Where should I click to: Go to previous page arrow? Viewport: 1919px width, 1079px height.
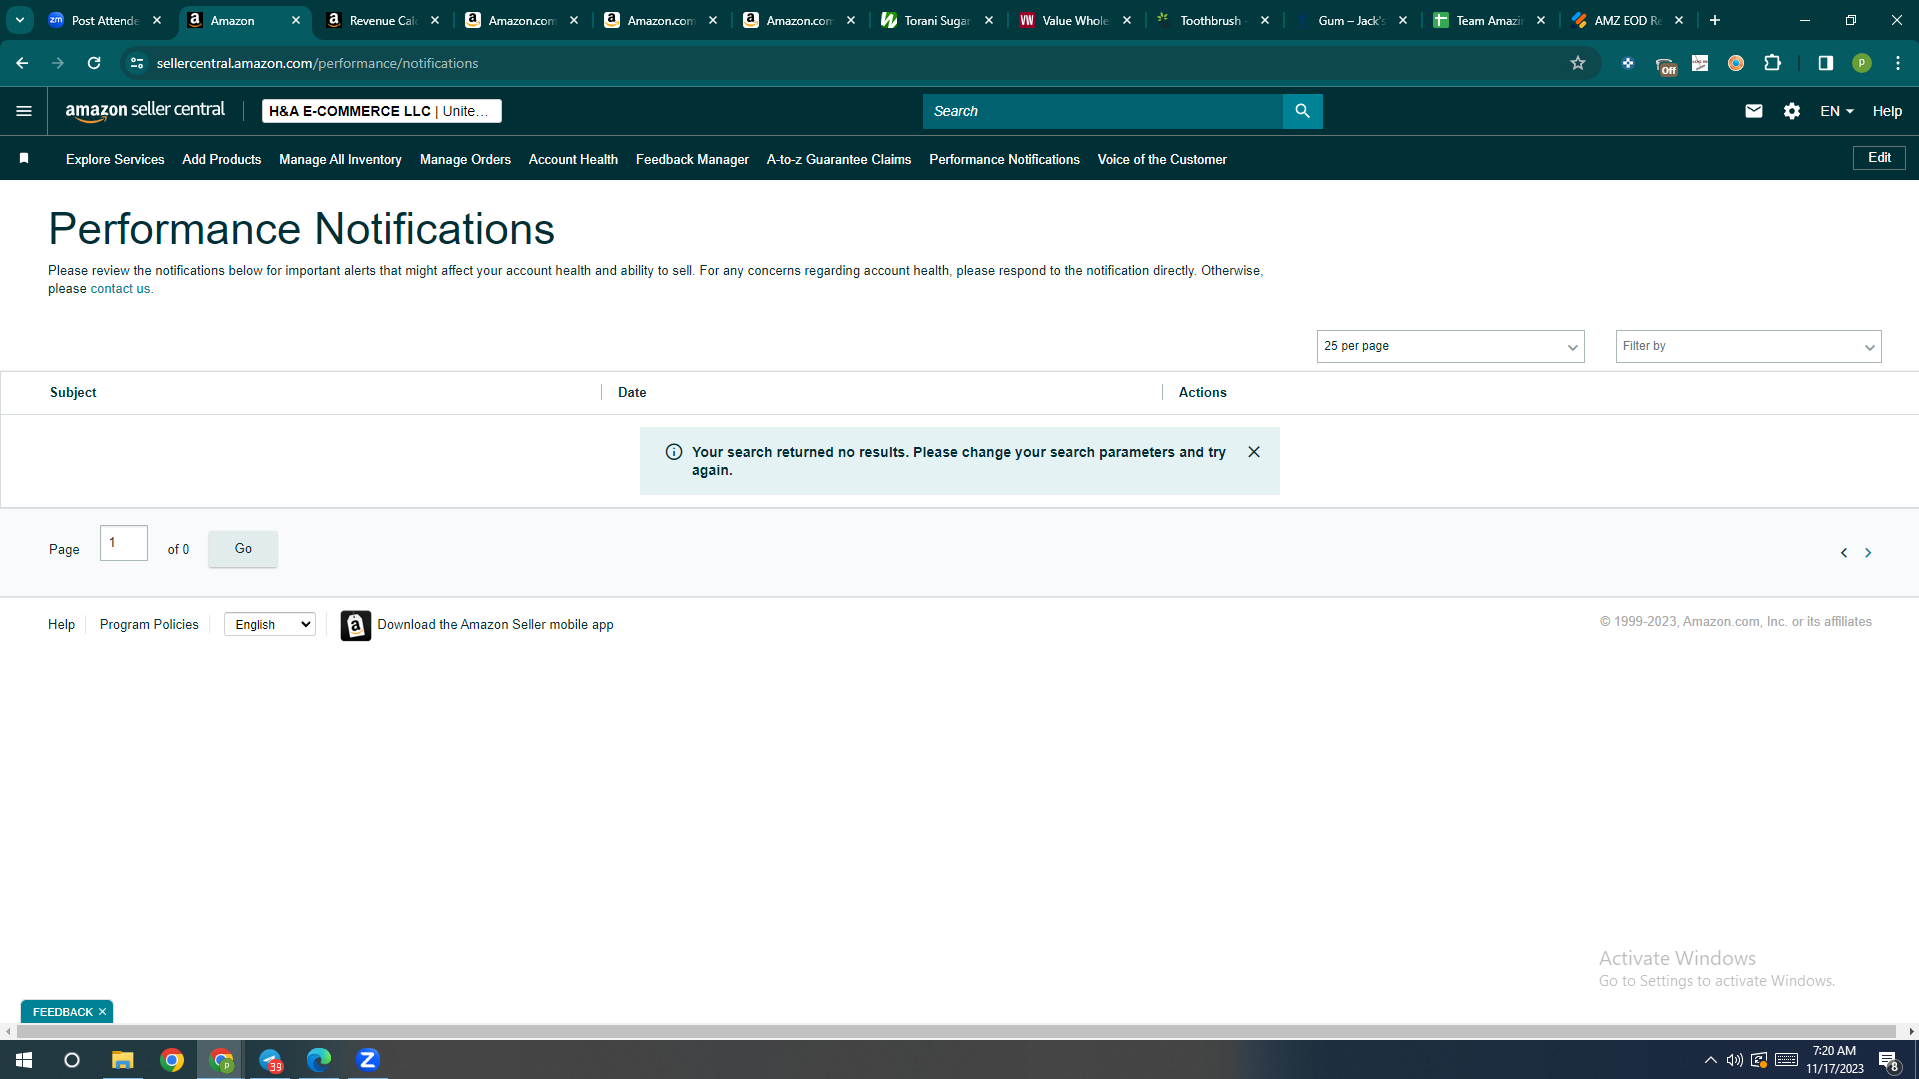(x=1844, y=553)
